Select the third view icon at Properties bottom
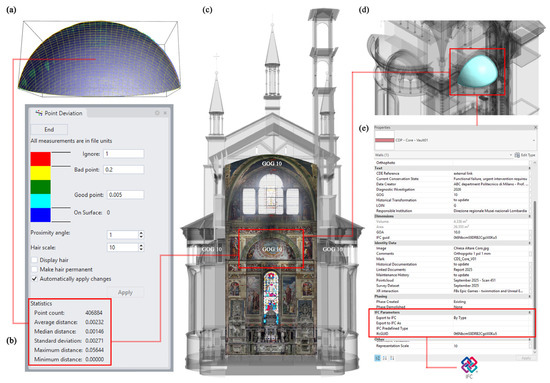 point(392,358)
